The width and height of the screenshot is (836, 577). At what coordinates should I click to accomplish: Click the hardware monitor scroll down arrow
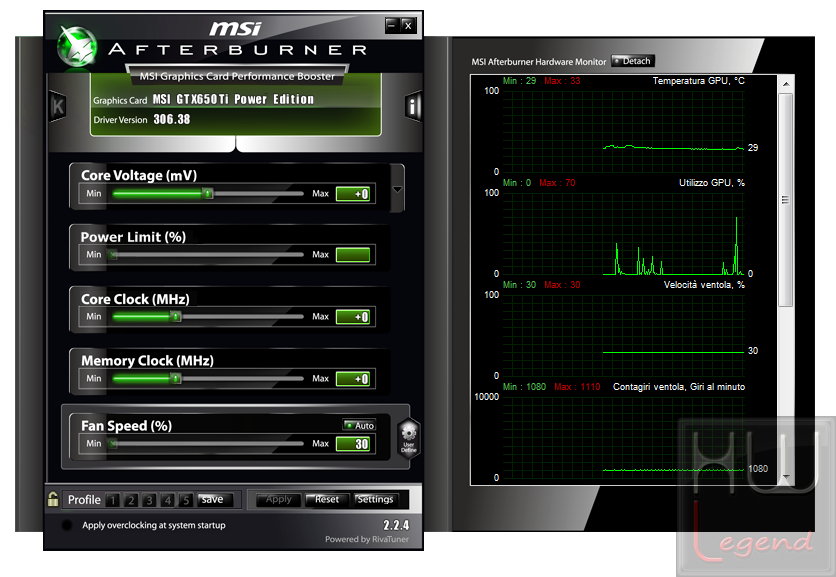click(x=786, y=476)
